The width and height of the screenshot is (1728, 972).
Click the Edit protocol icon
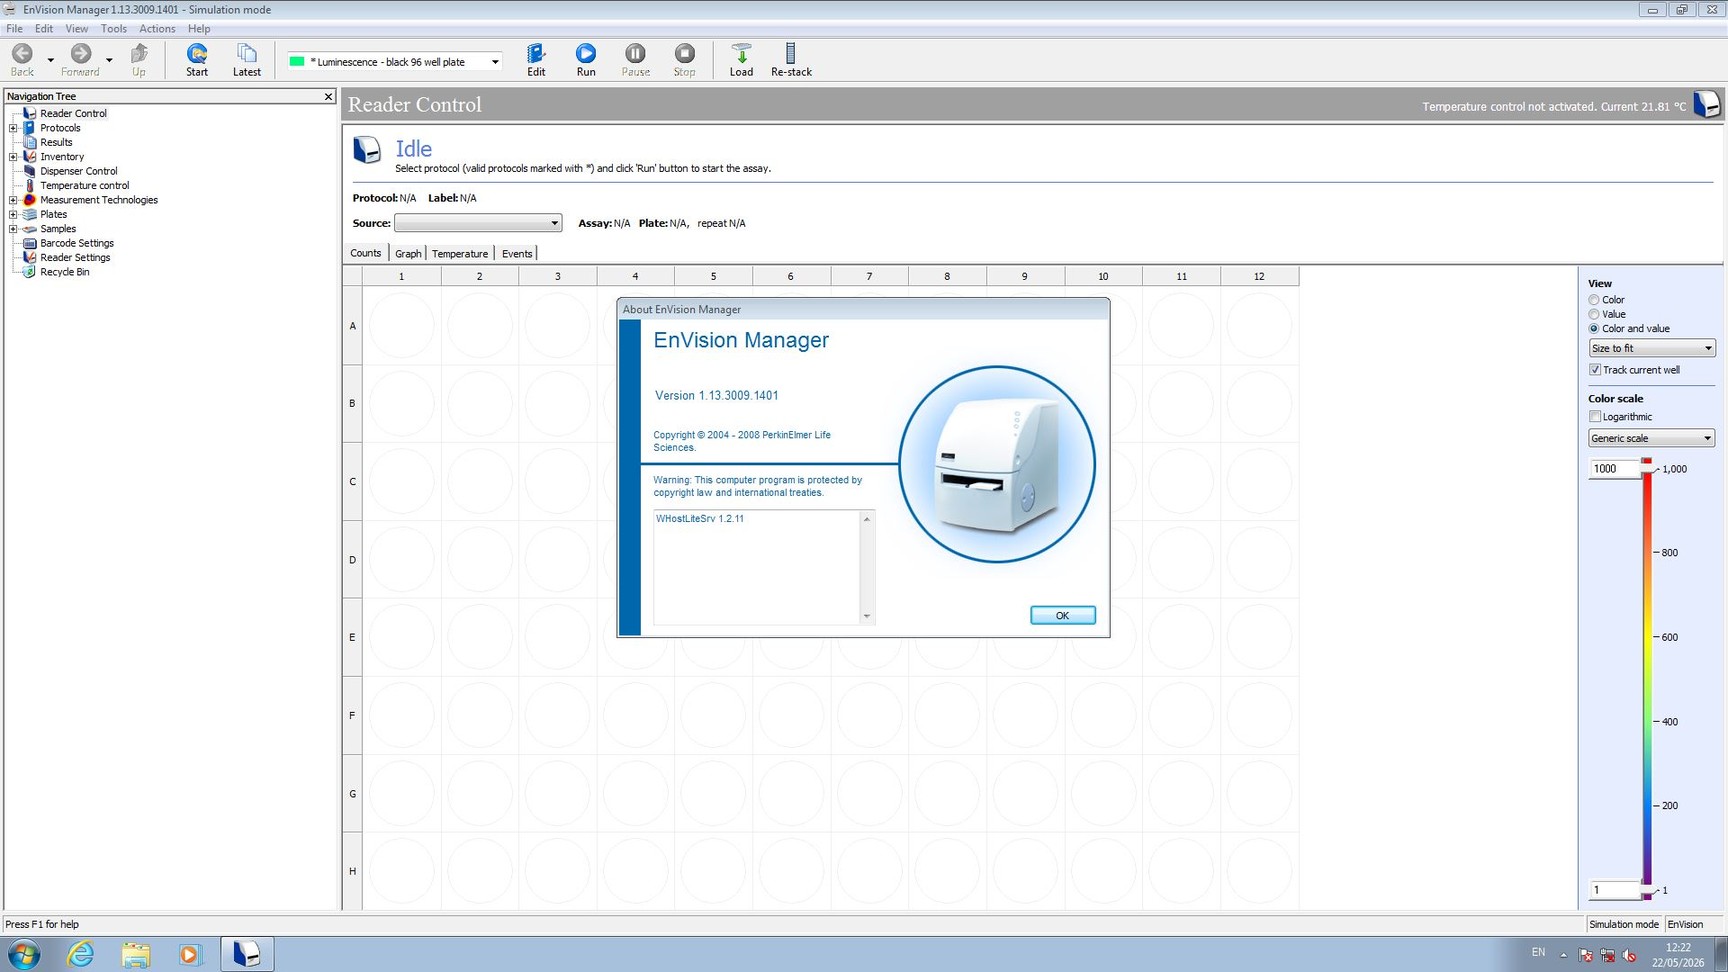[x=536, y=59]
